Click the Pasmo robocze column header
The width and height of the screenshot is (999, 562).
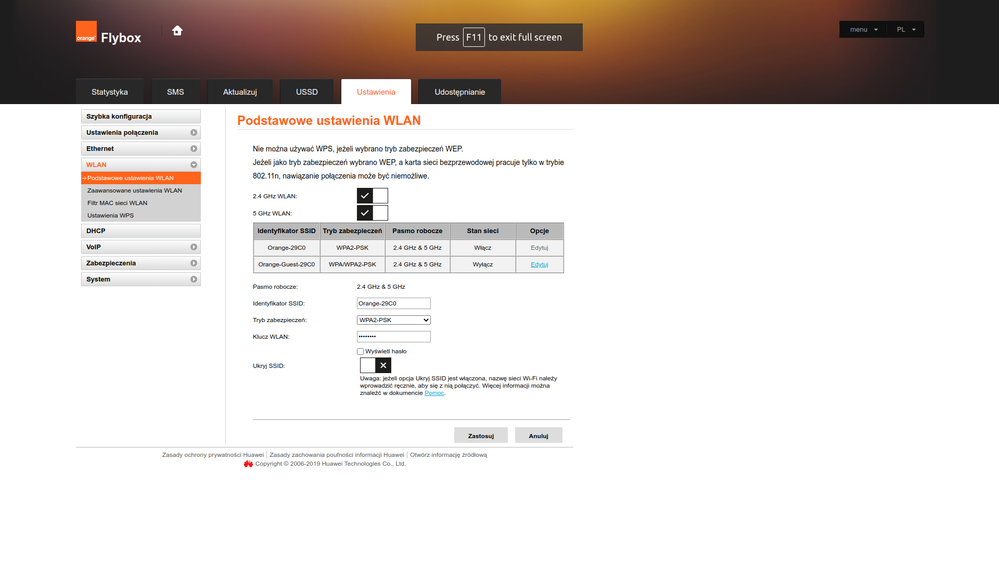pyautogui.click(x=417, y=231)
